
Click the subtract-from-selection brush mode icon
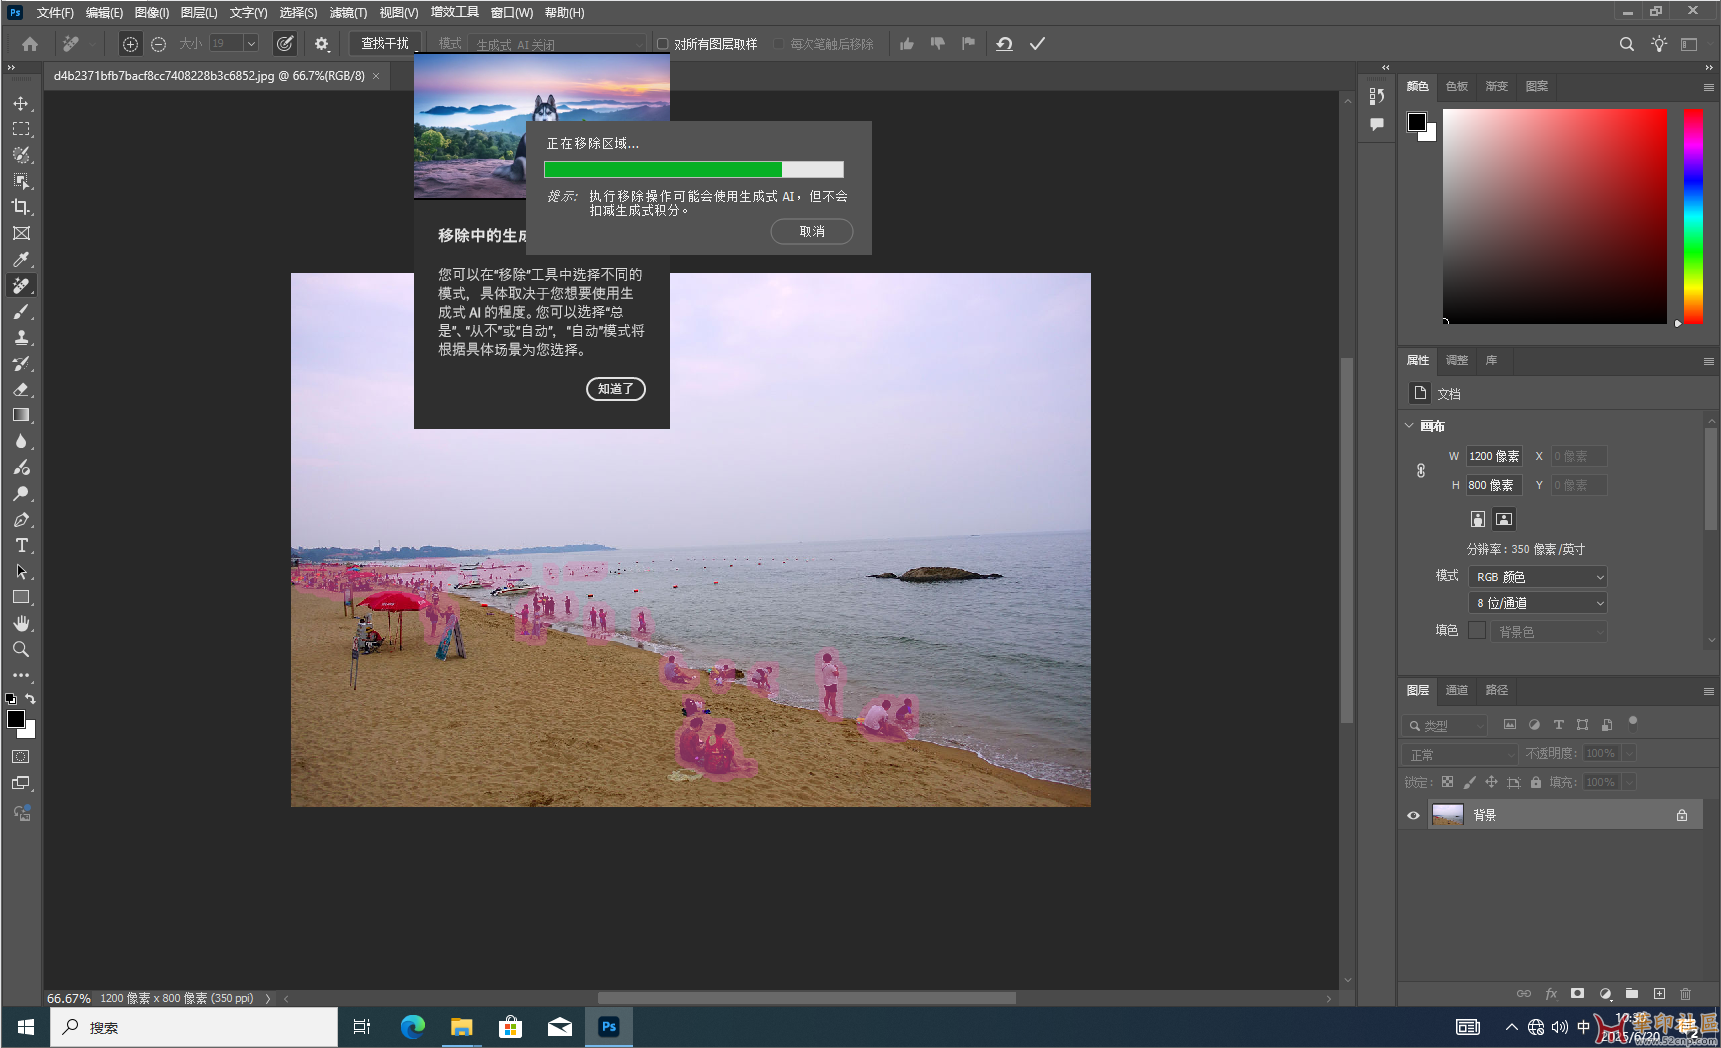(158, 44)
